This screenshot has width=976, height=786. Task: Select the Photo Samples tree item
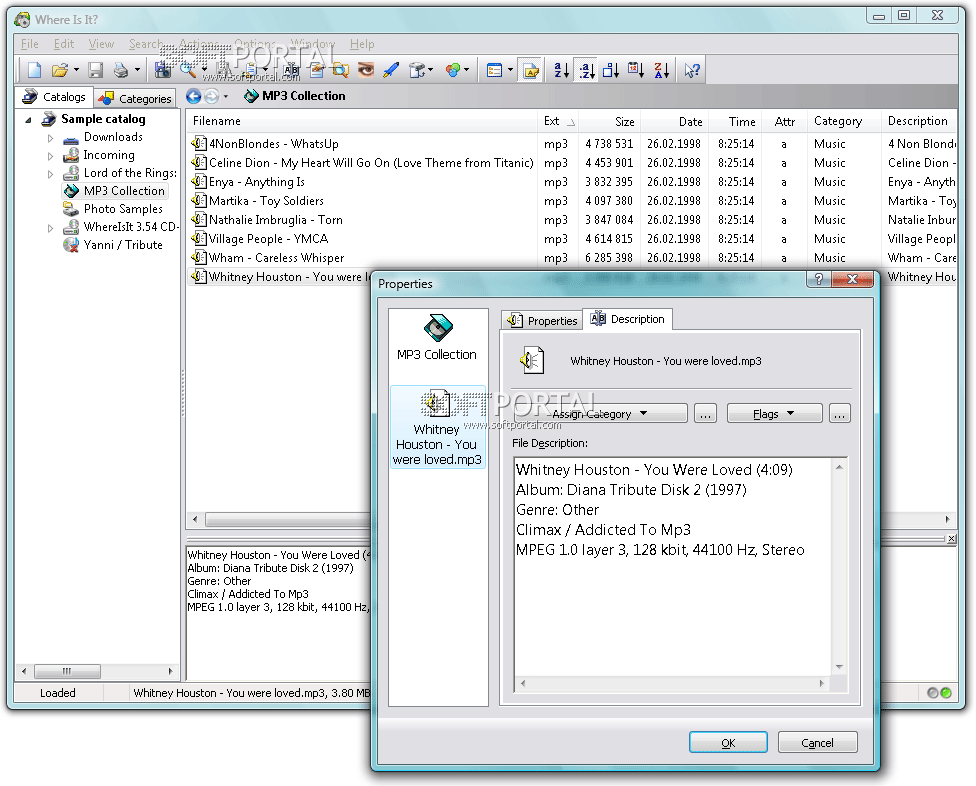123,209
